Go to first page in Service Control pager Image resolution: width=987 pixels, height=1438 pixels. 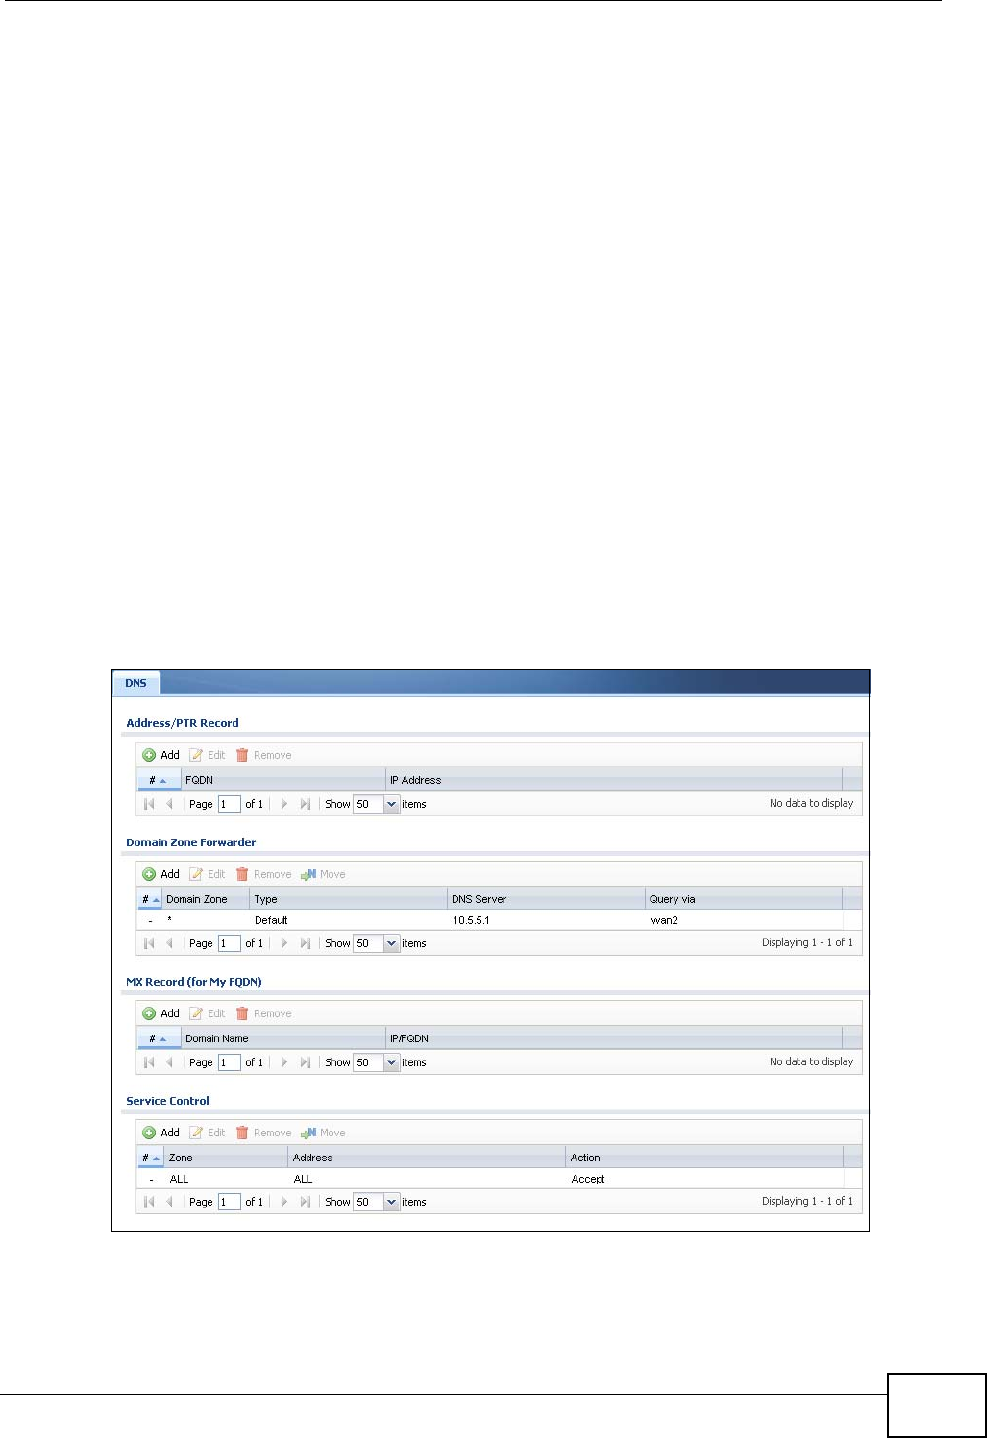(149, 1201)
